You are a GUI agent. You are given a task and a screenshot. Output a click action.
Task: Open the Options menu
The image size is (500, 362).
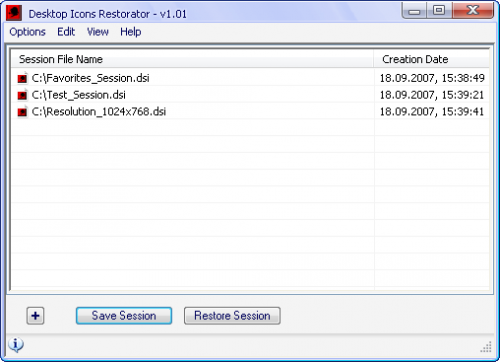pos(27,32)
